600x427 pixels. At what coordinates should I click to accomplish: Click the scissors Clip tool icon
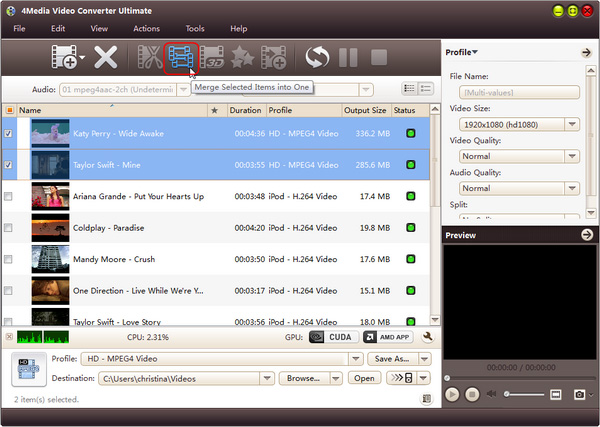(x=150, y=59)
